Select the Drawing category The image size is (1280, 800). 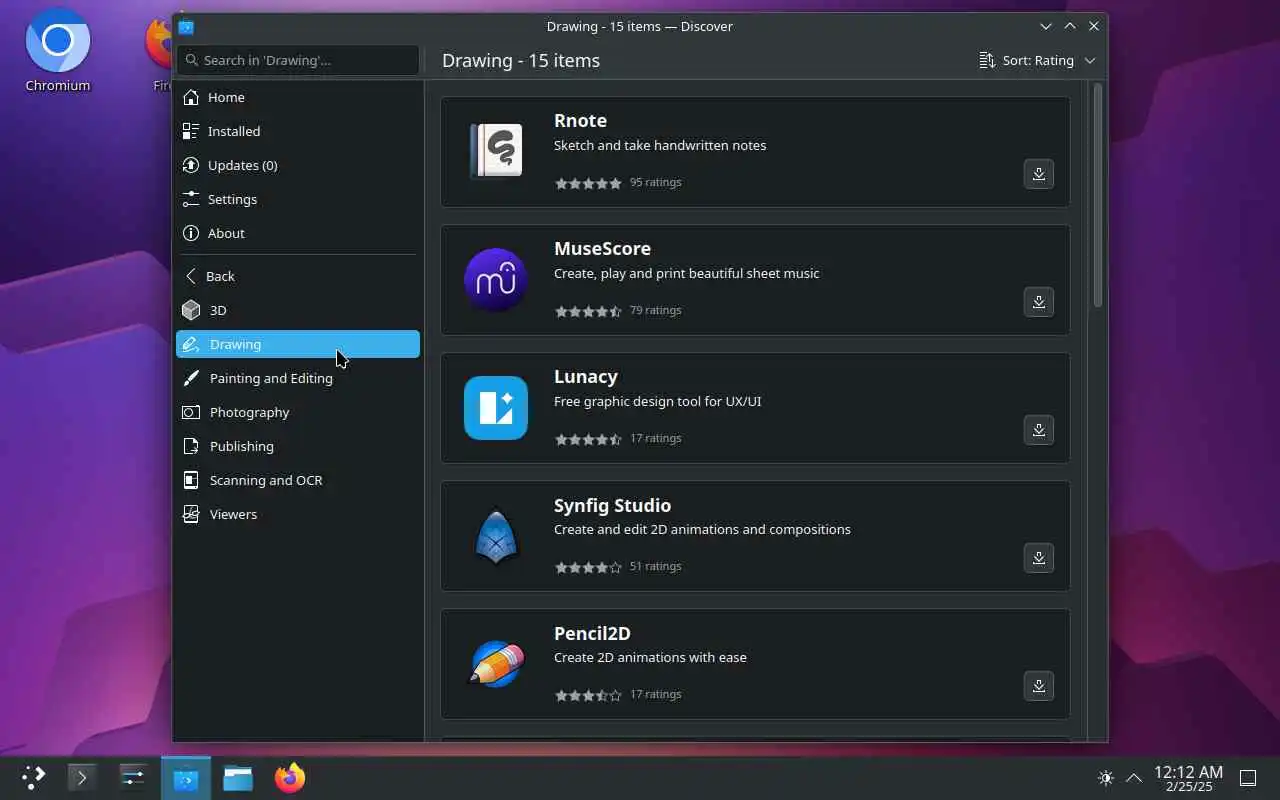(x=298, y=344)
